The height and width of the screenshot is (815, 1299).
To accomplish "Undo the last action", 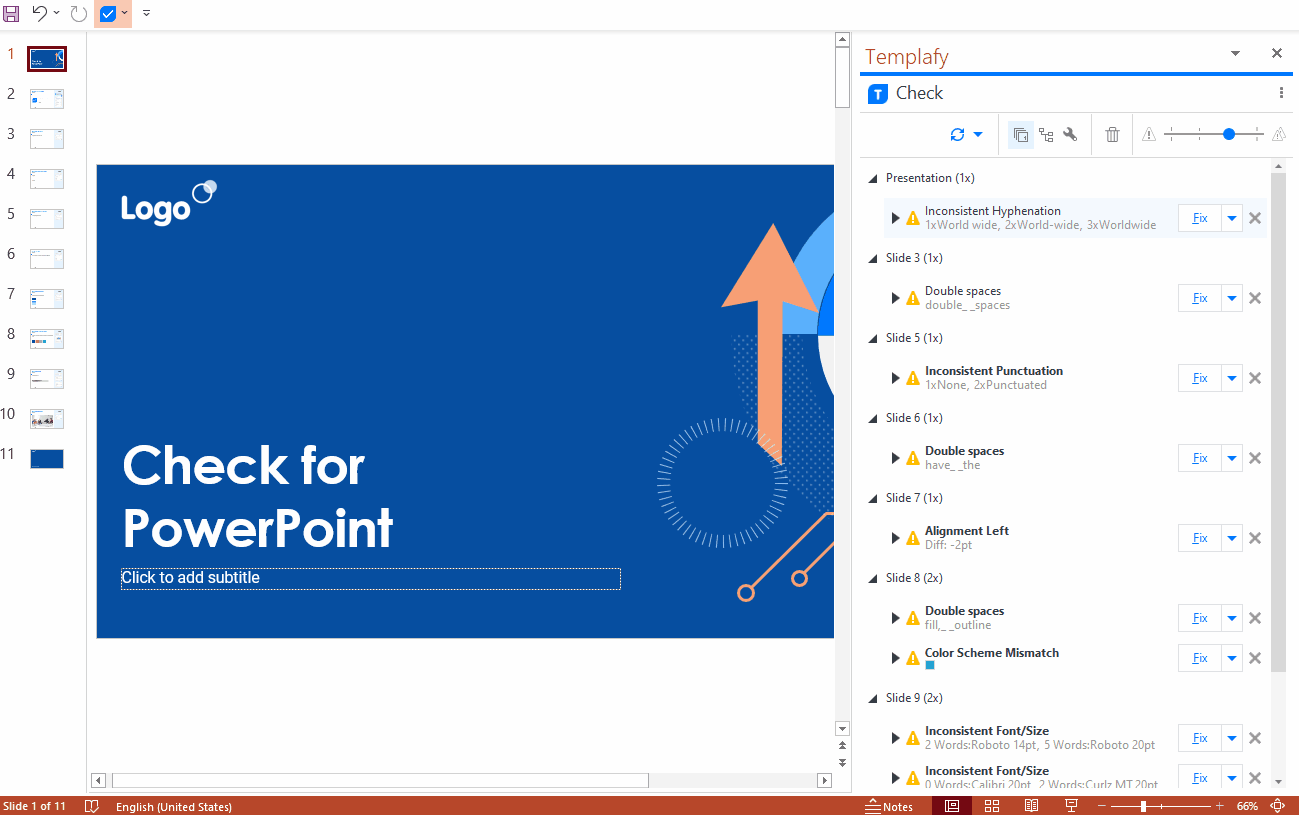I will (38, 14).
